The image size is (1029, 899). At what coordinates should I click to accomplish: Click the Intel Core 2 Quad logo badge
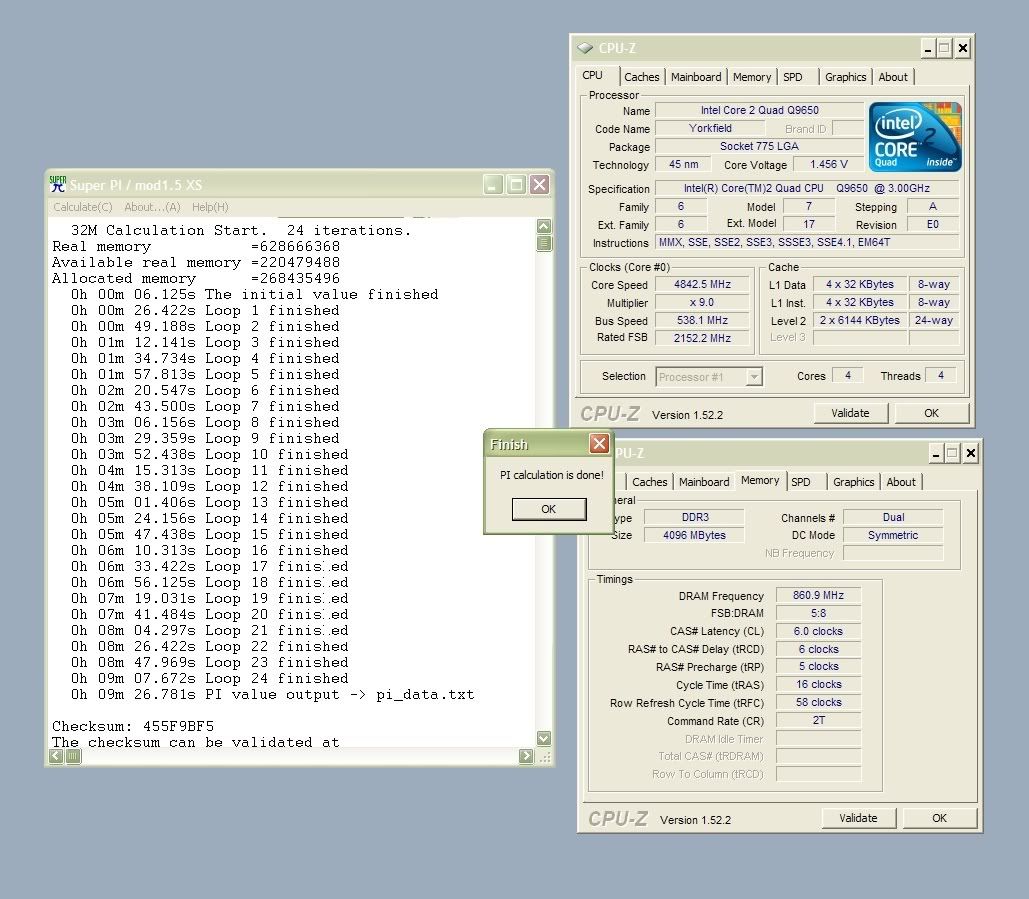(915, 136)
